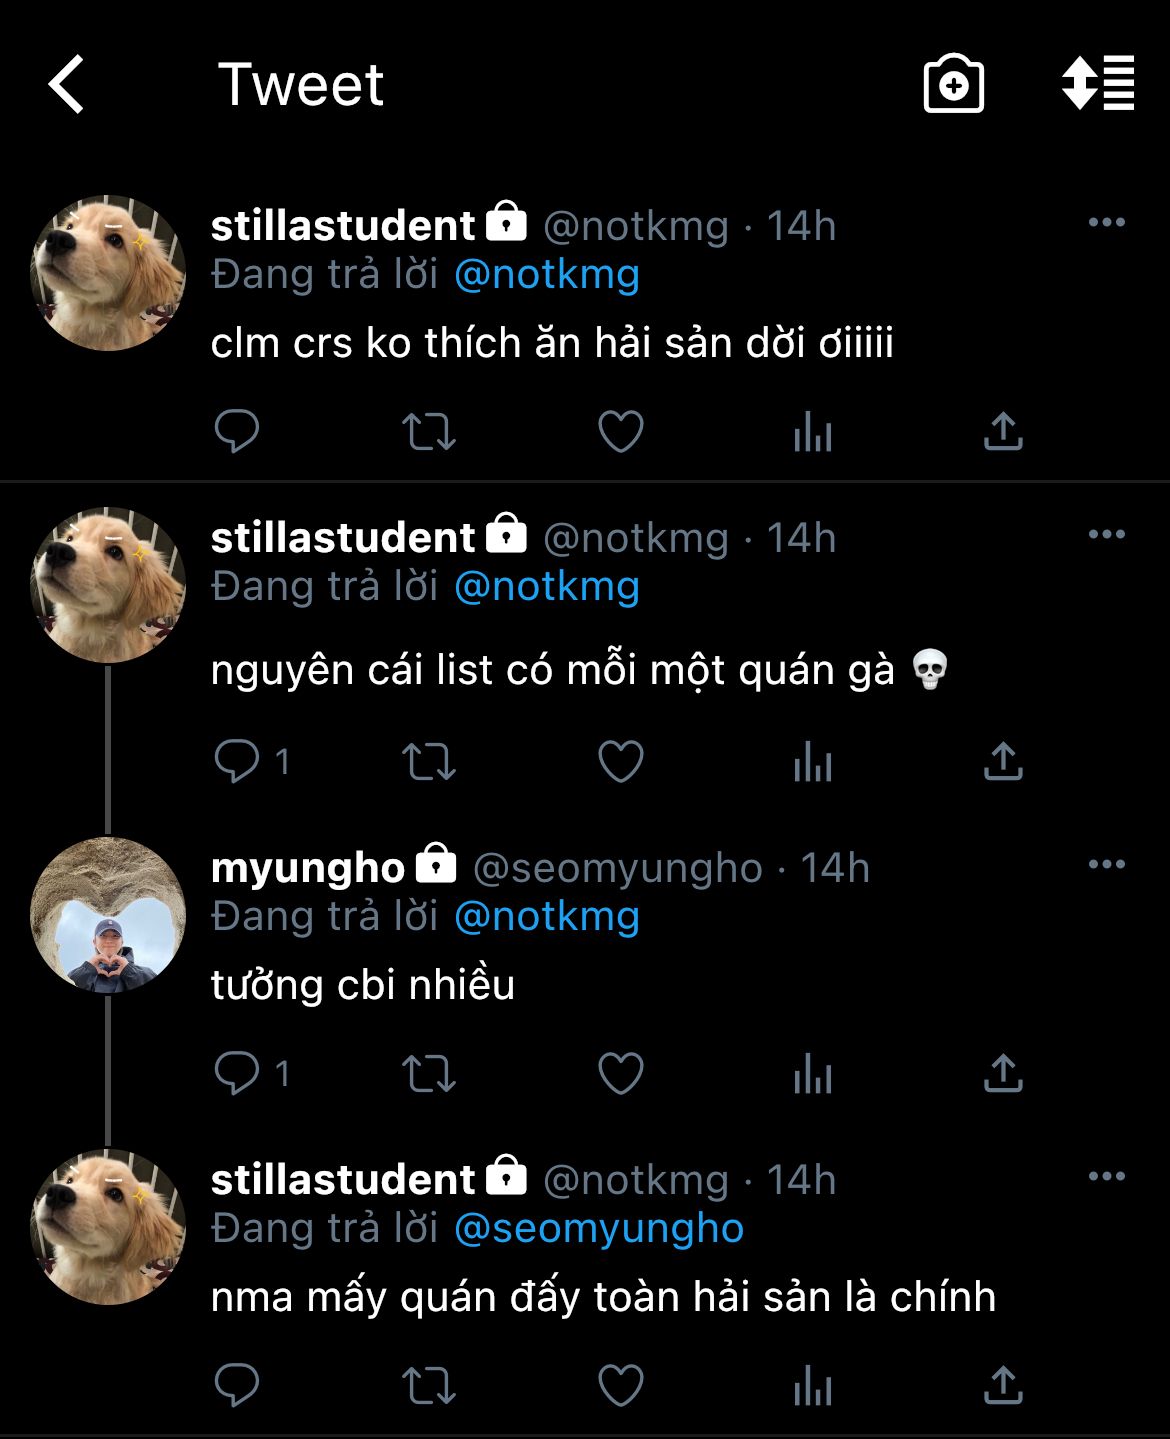Like the 'nguyên cái list' tweet
Screen dimensions: 1170x1439
click(620, 762)
